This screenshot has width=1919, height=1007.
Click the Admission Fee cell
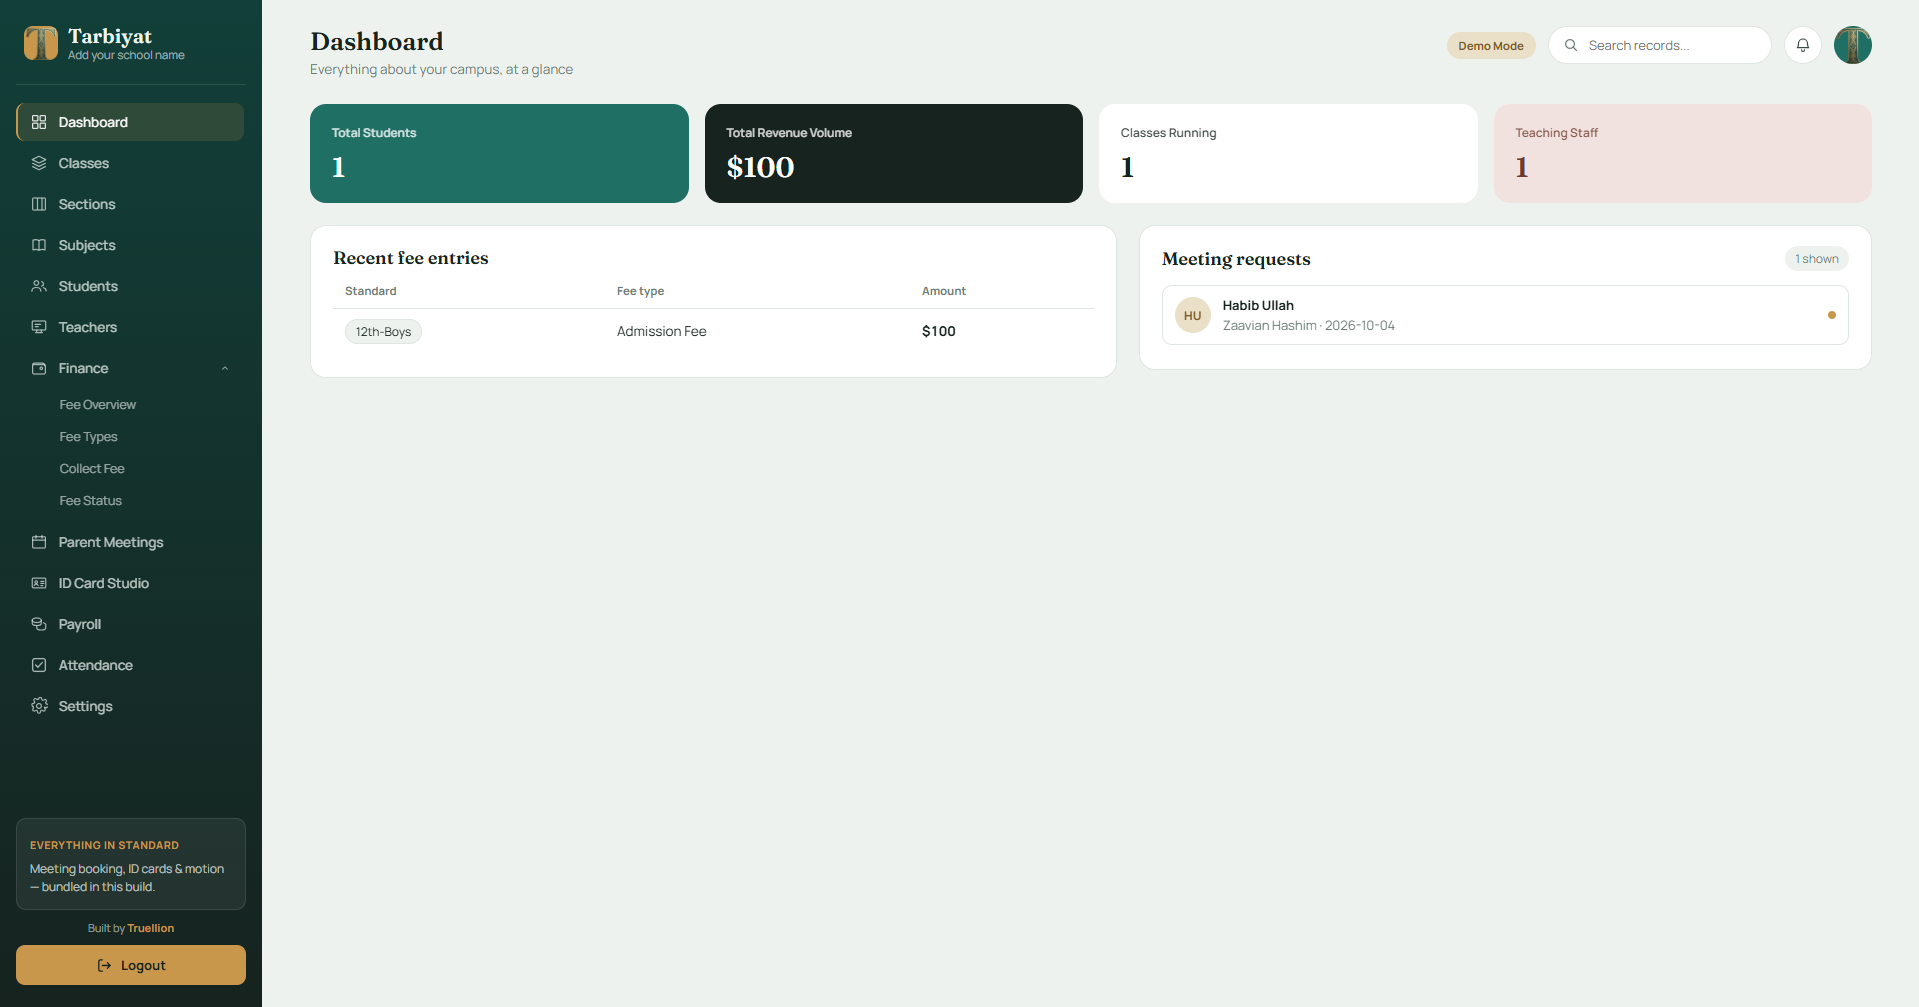662,331
